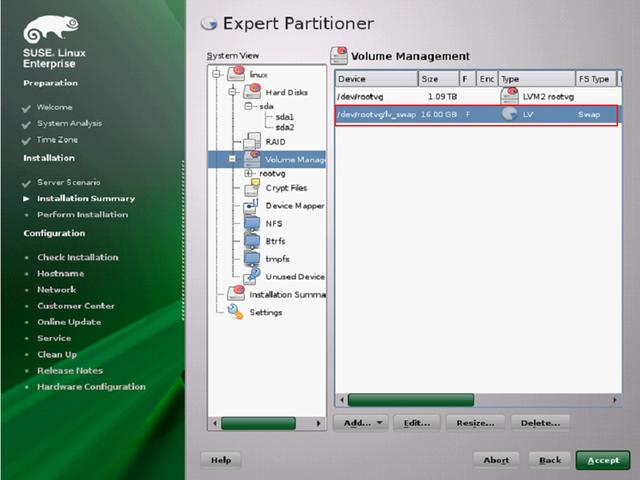Click Hardware Configuration in the sidebar

91,387
